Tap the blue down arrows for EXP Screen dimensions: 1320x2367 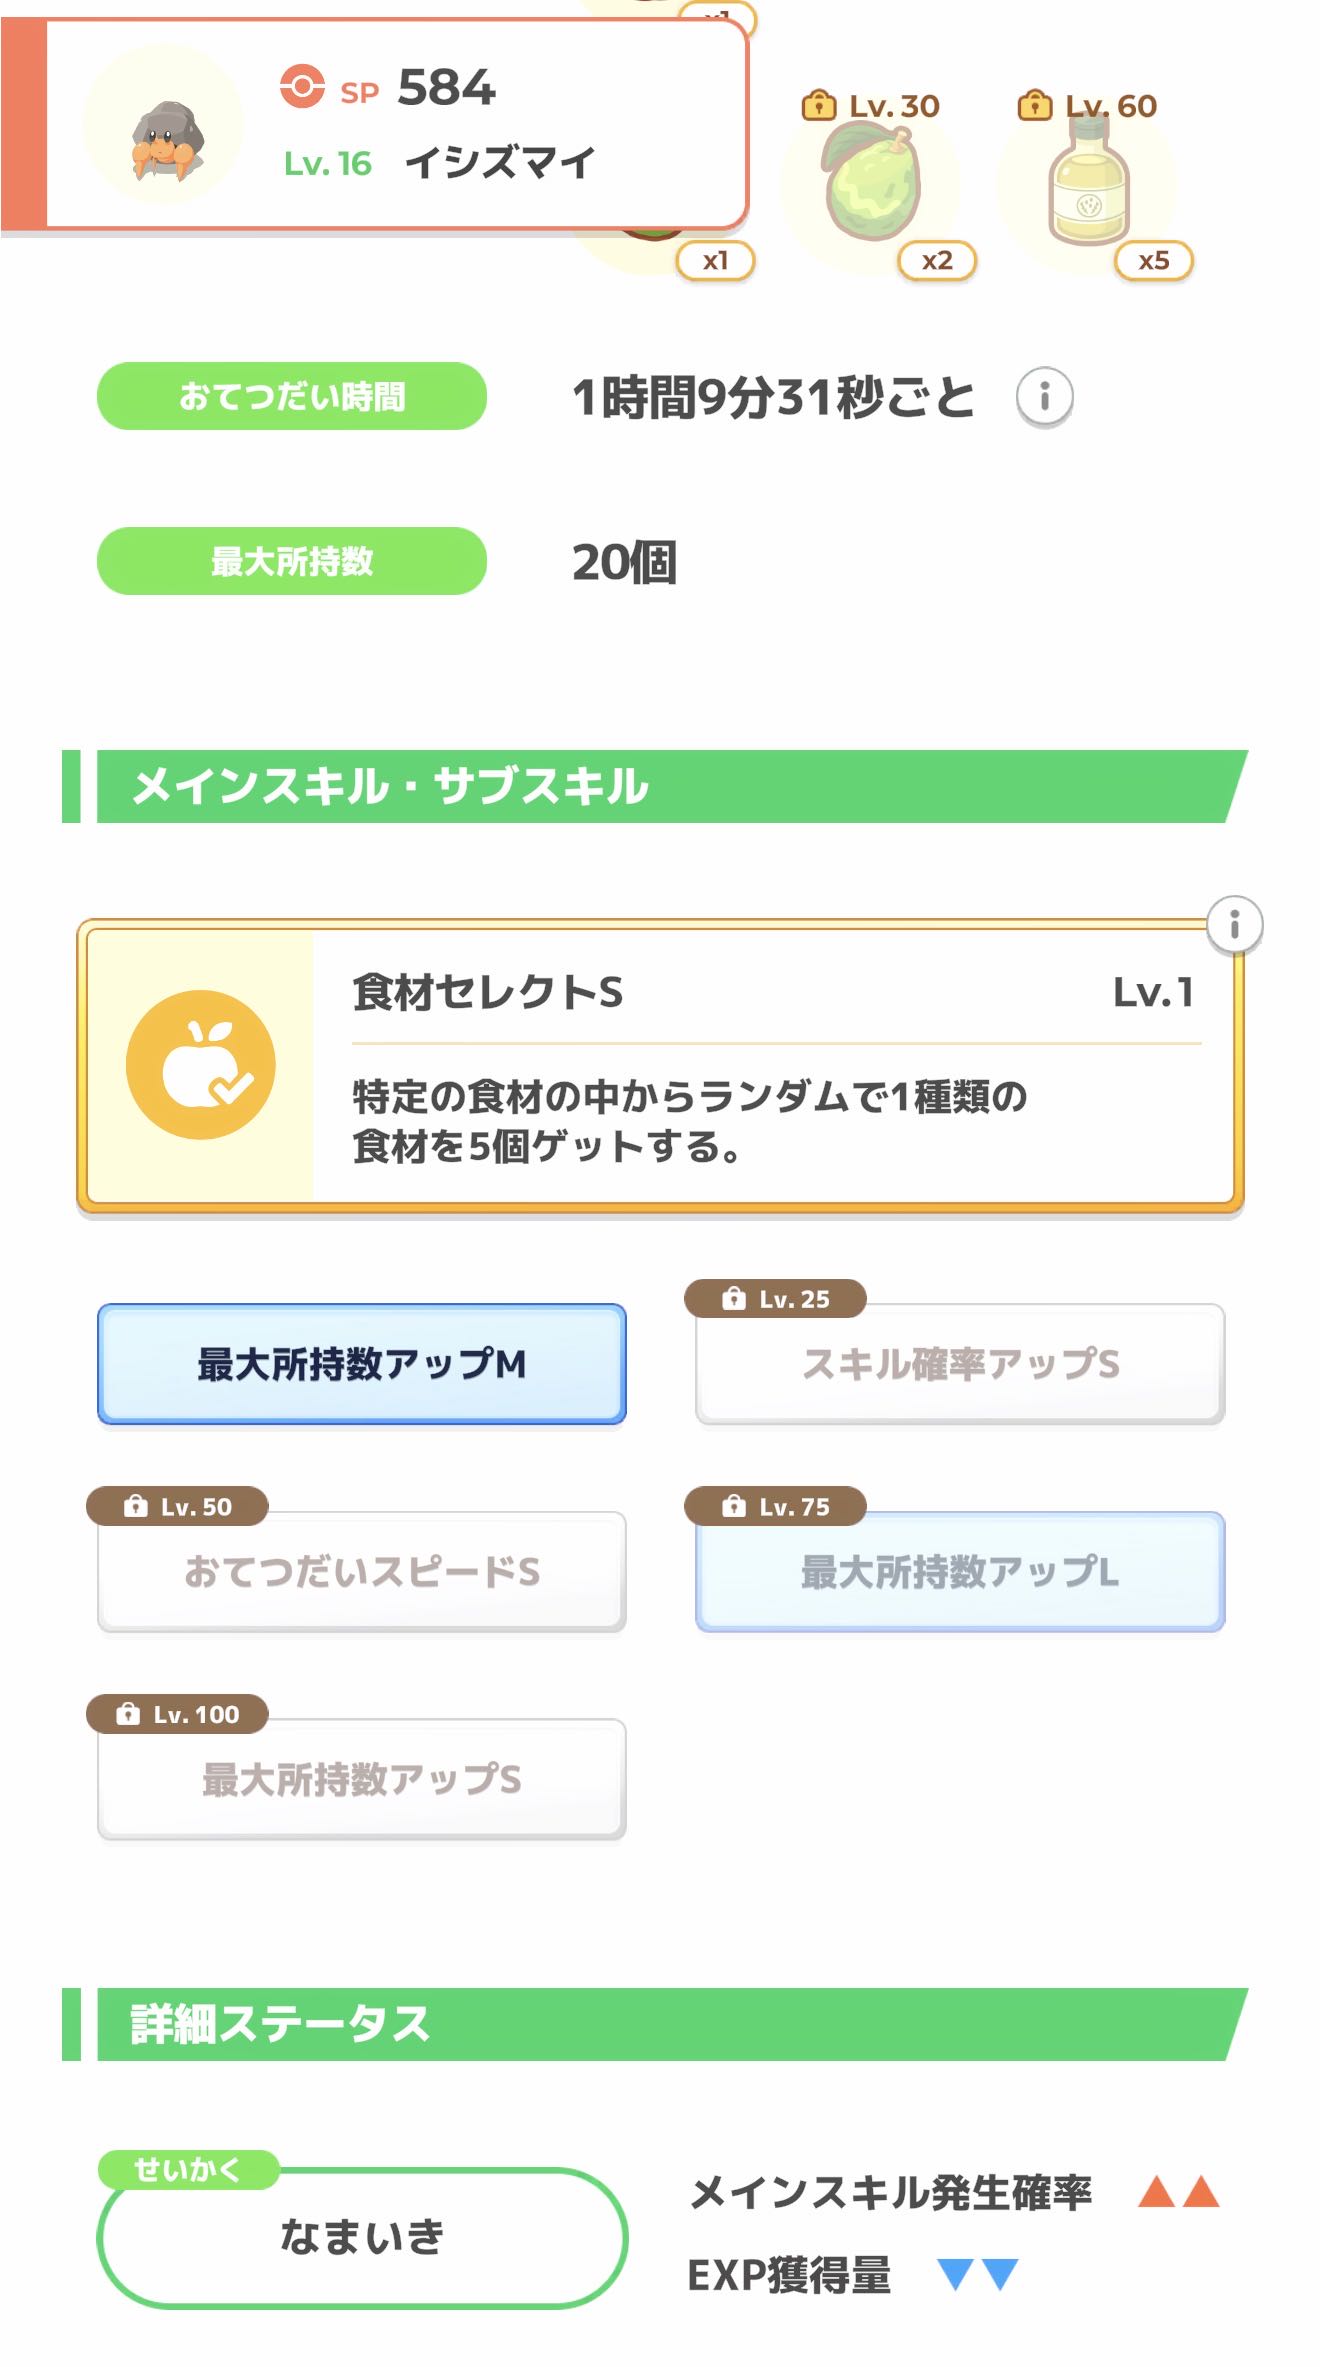tap(977, 2273)
